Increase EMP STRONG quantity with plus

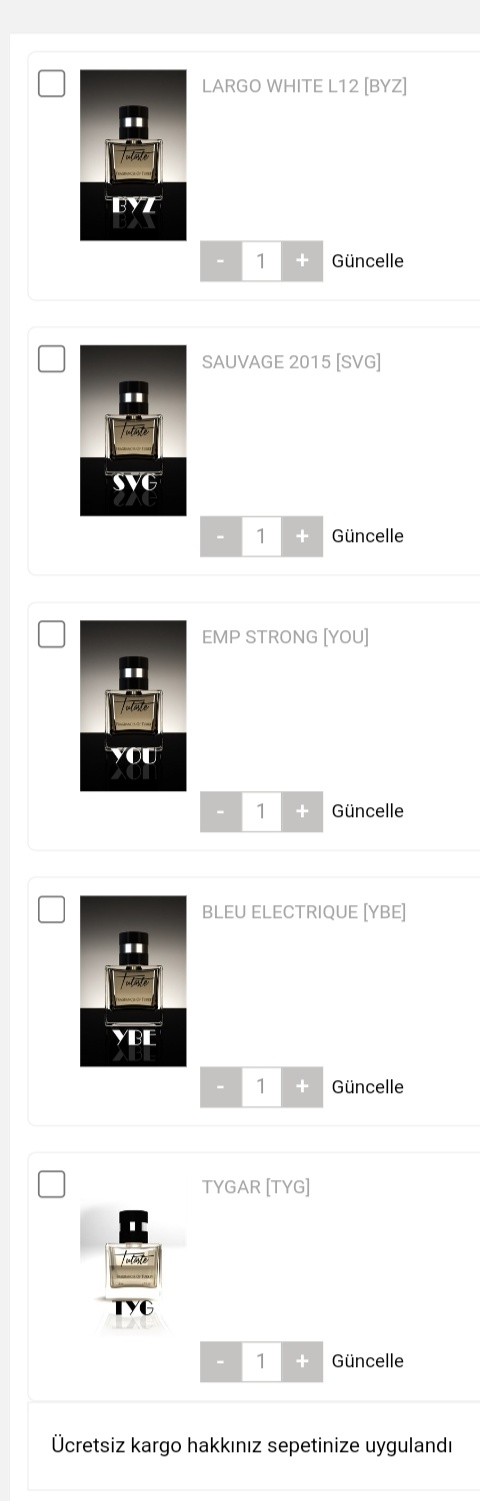tap(302, 811)
